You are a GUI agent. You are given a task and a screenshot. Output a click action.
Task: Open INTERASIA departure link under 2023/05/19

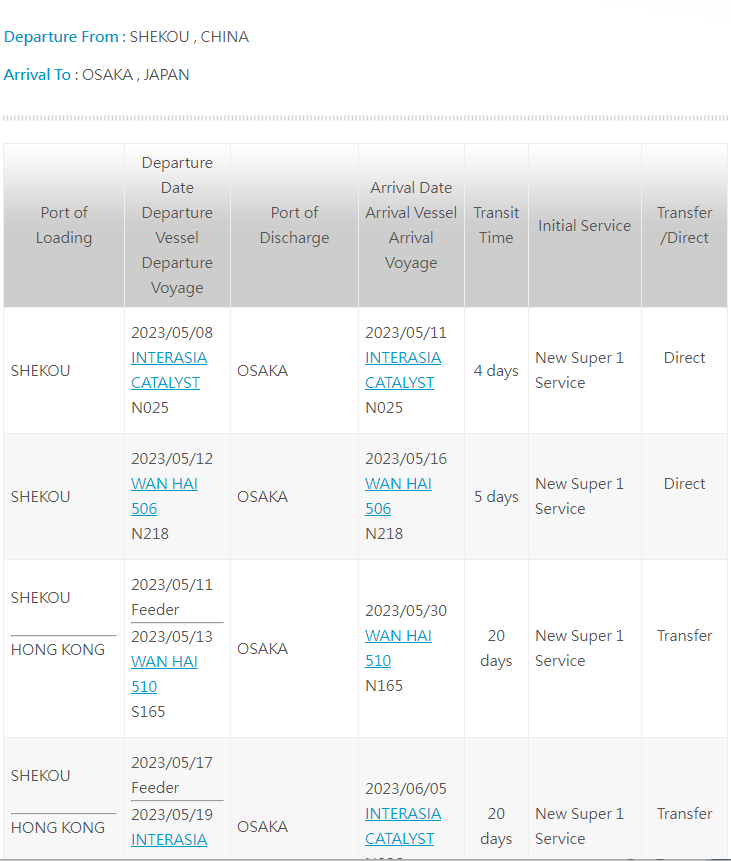[169, 839]
